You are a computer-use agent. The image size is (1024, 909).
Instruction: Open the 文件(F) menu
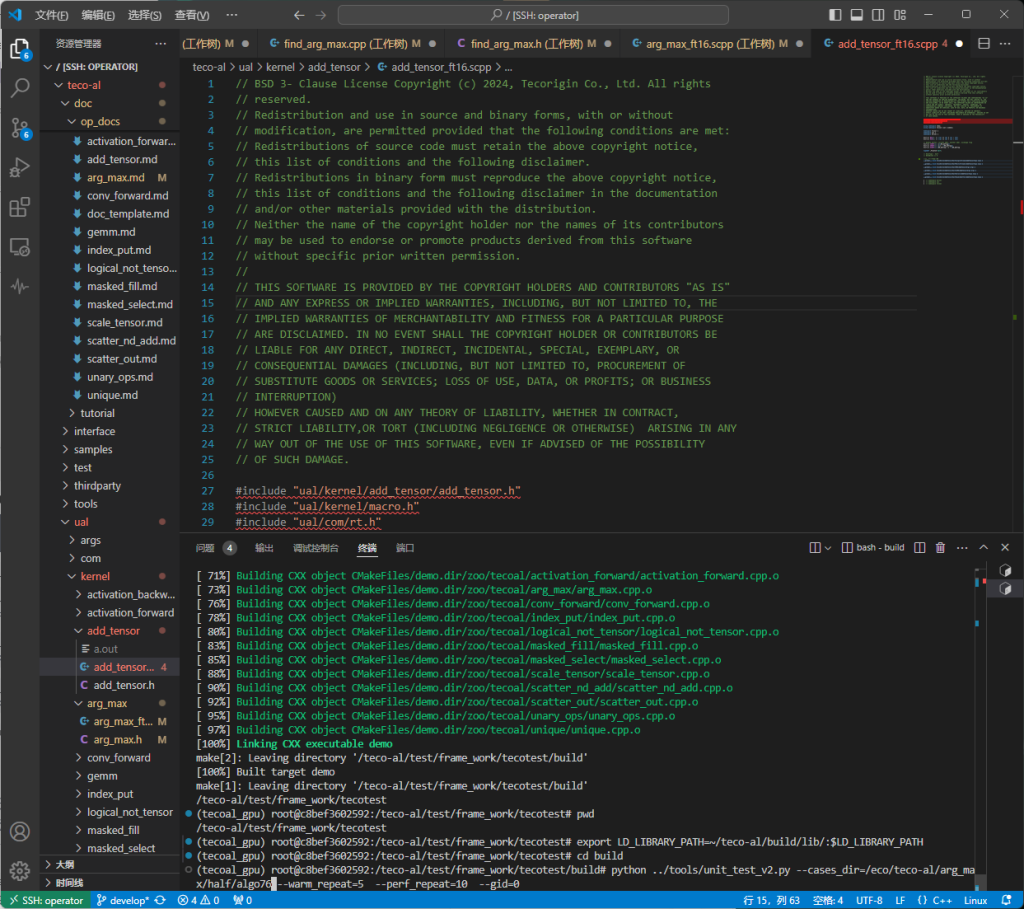coord(52,15)
